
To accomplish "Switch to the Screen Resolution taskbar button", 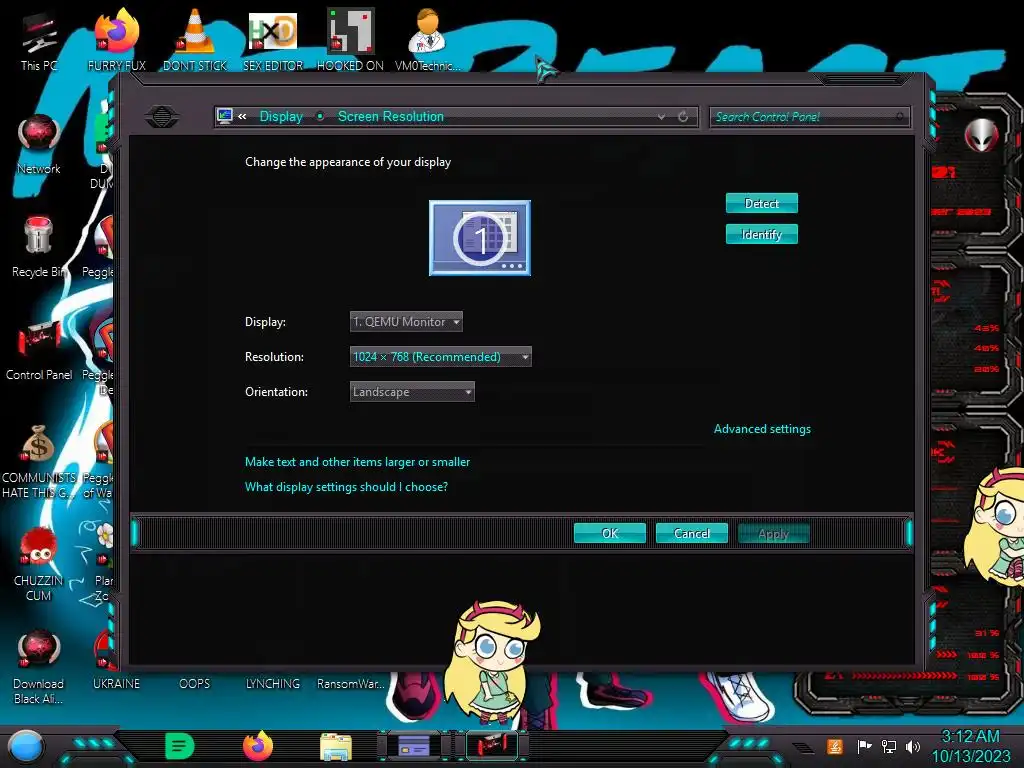I will [x=492, y=746].
